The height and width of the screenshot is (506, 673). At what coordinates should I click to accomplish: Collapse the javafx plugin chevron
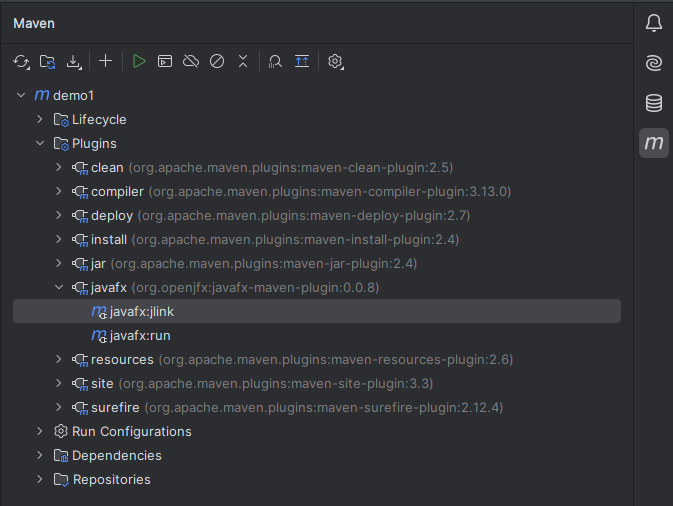pos(59,288)
